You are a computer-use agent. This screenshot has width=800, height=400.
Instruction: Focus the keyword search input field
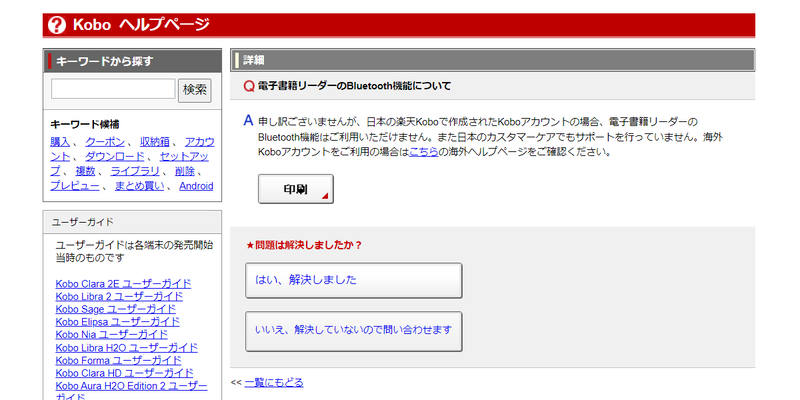pos(113,89)
